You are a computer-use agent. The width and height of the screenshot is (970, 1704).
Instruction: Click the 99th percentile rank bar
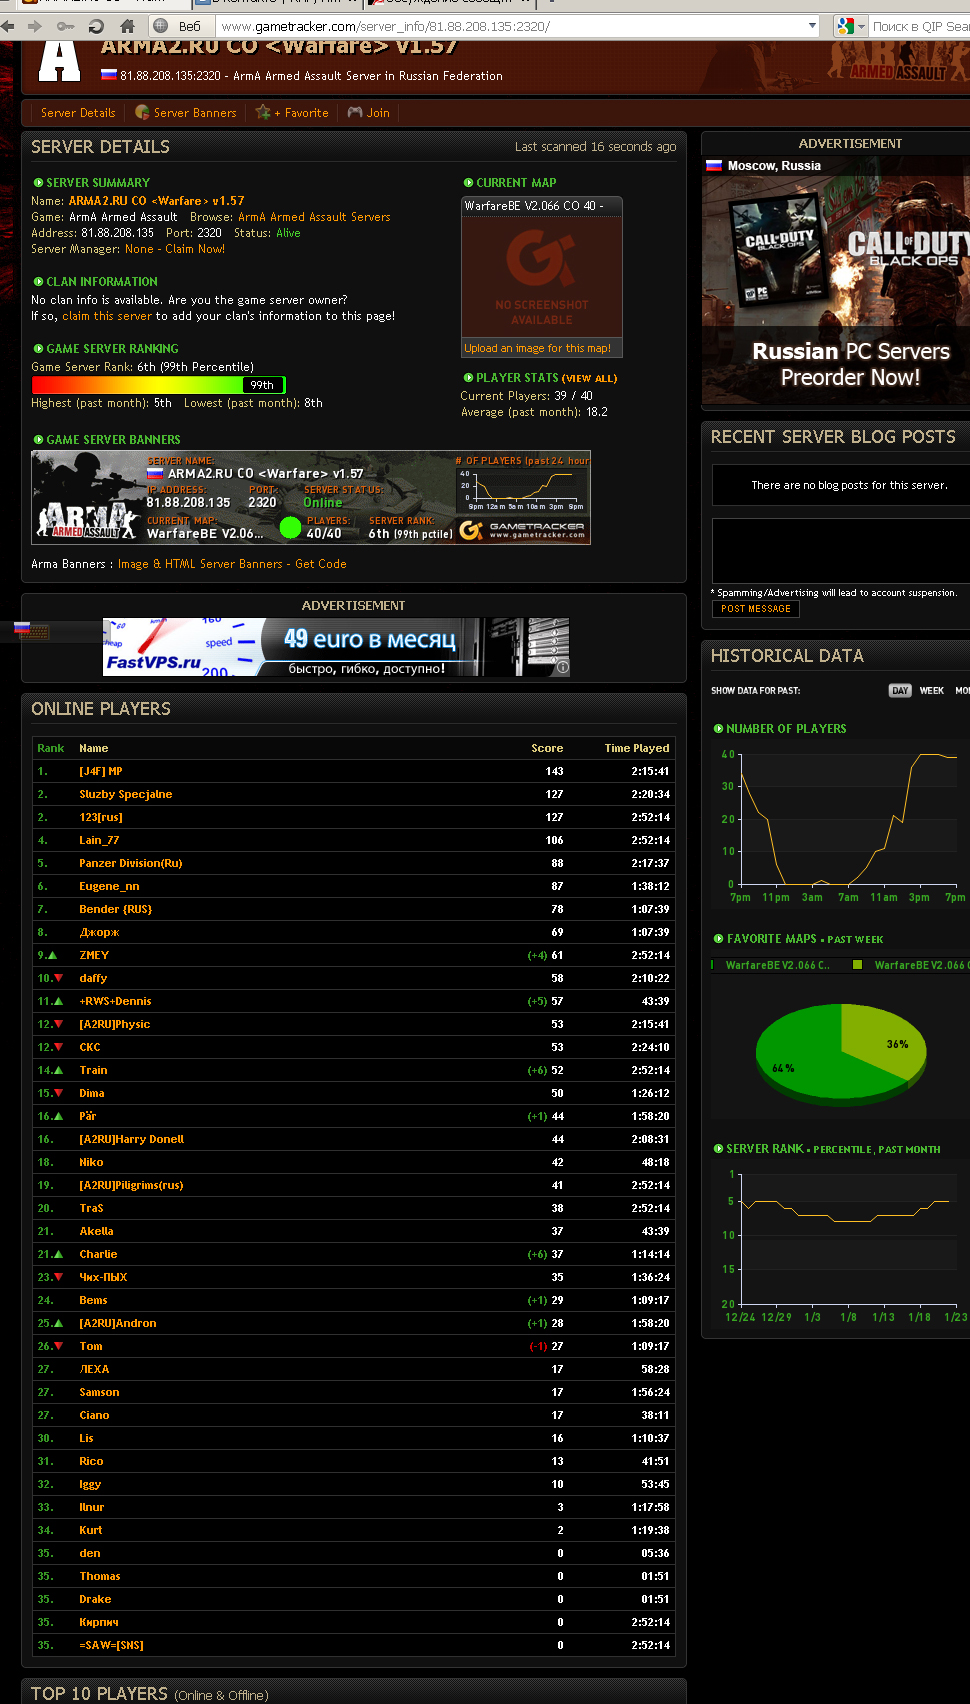158,385
